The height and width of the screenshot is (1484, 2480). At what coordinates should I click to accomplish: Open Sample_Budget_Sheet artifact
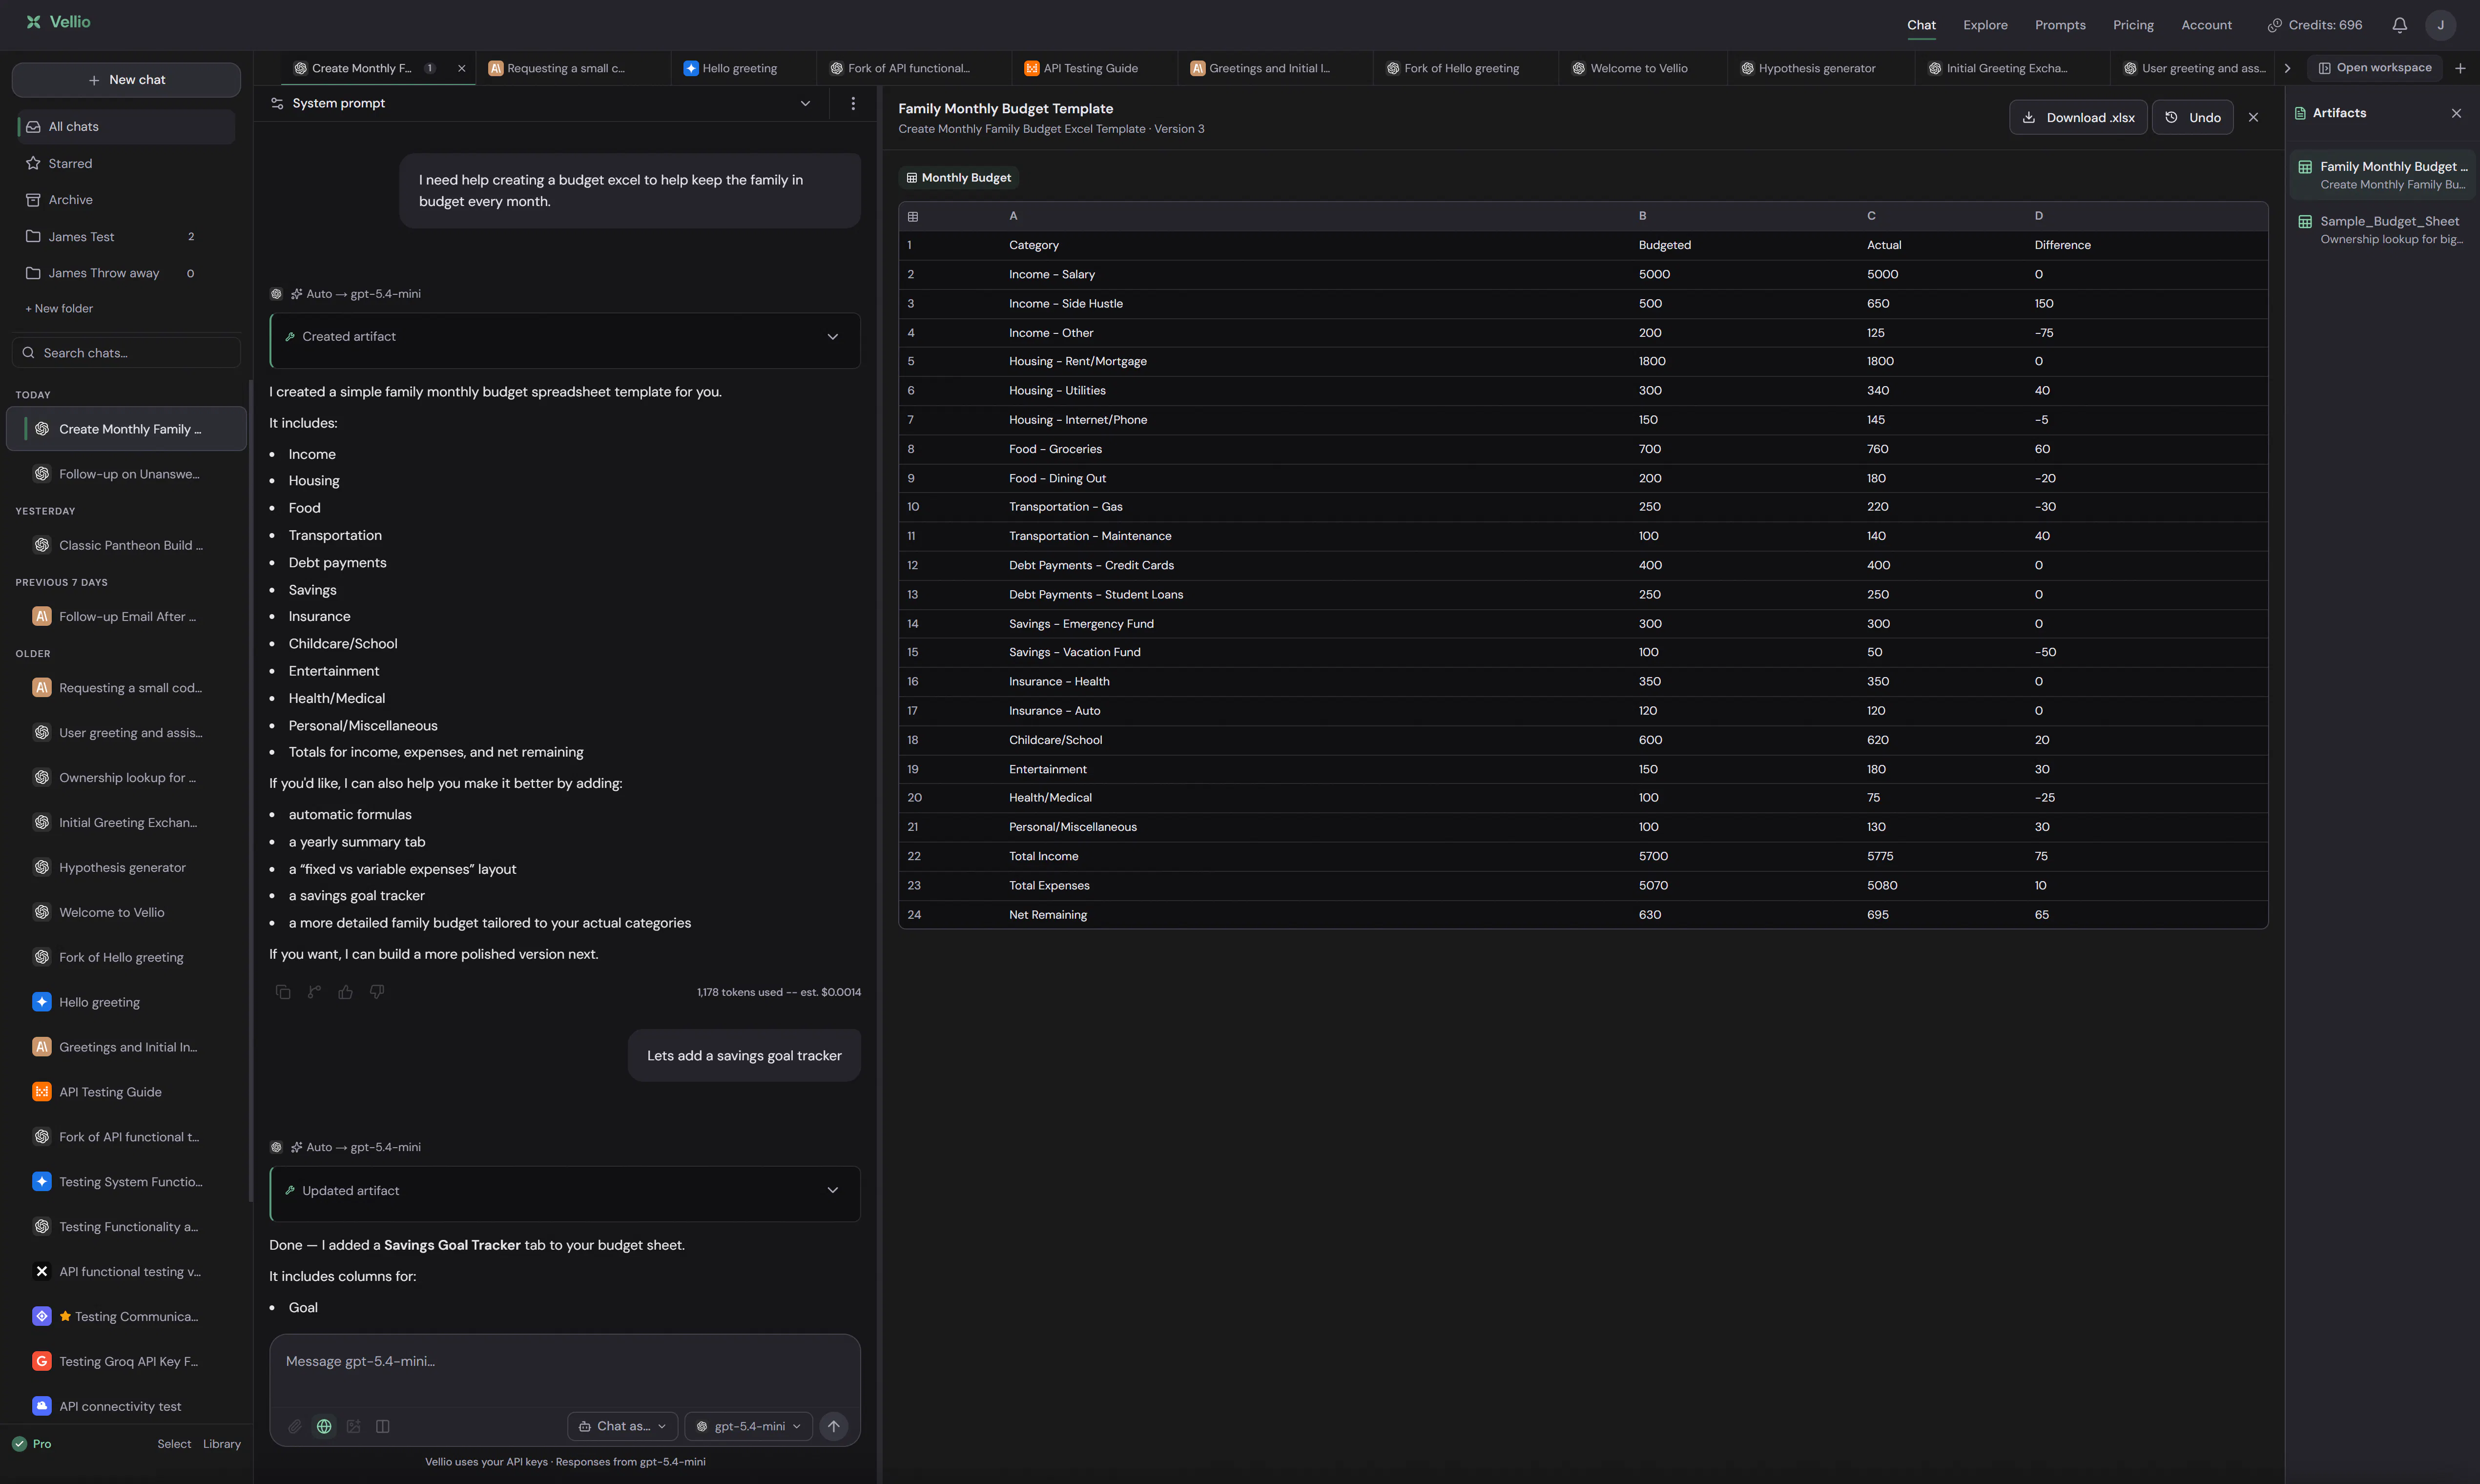click(x=2383, y=229)
